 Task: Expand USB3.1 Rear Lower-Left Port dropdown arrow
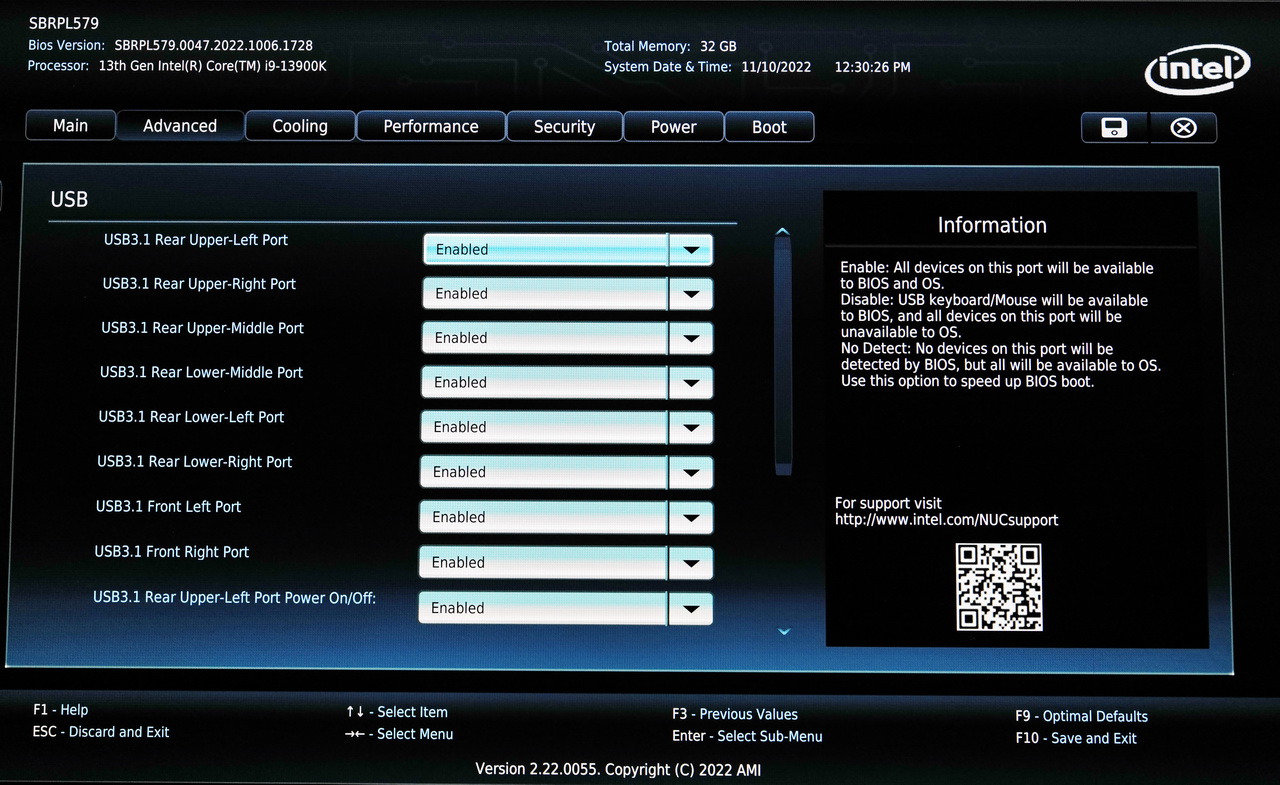pos(691,428)
